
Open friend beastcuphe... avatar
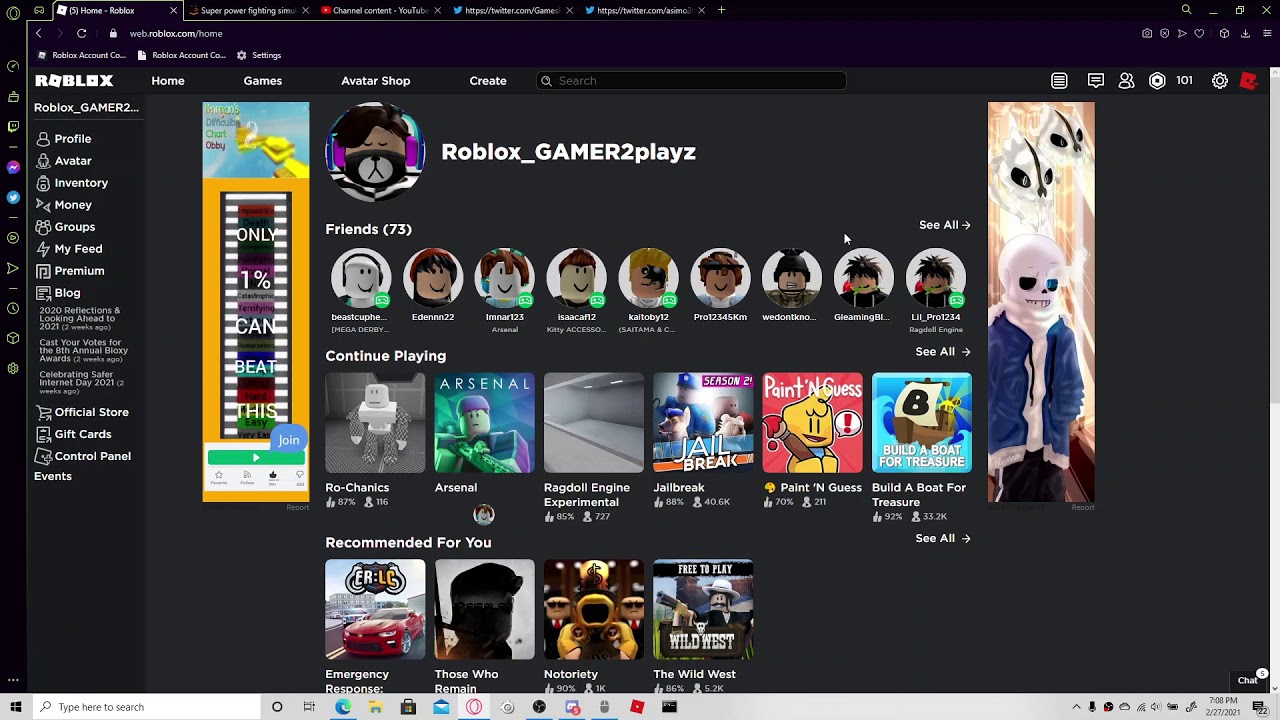[361, 277]
